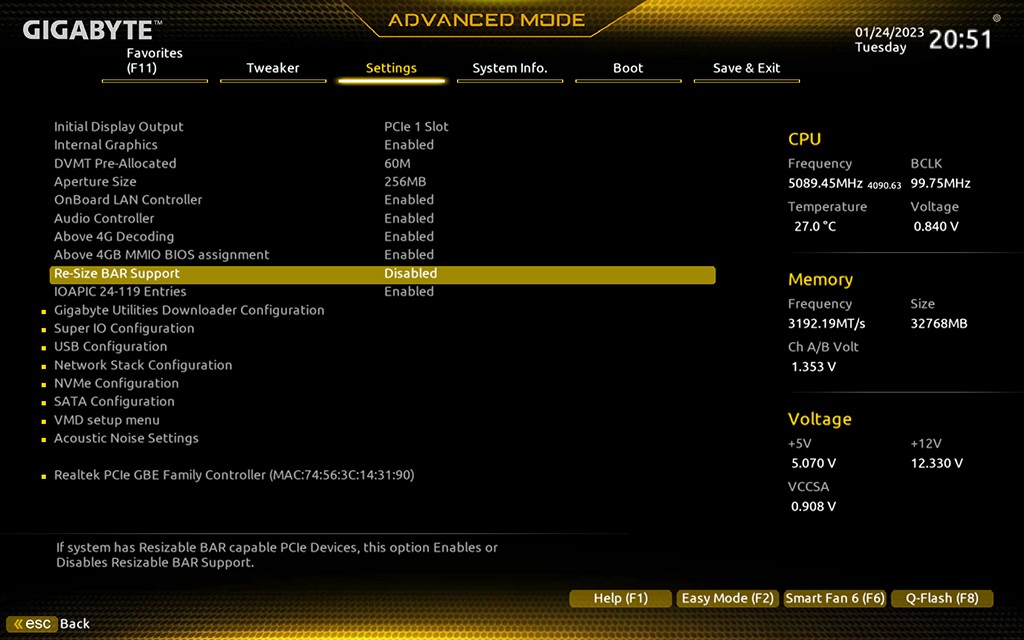The height and width of the screenshot is (640, 1024).
Task: Toggle Above 4G Decoding Enabled value
Action: click(x=409, y=236)
